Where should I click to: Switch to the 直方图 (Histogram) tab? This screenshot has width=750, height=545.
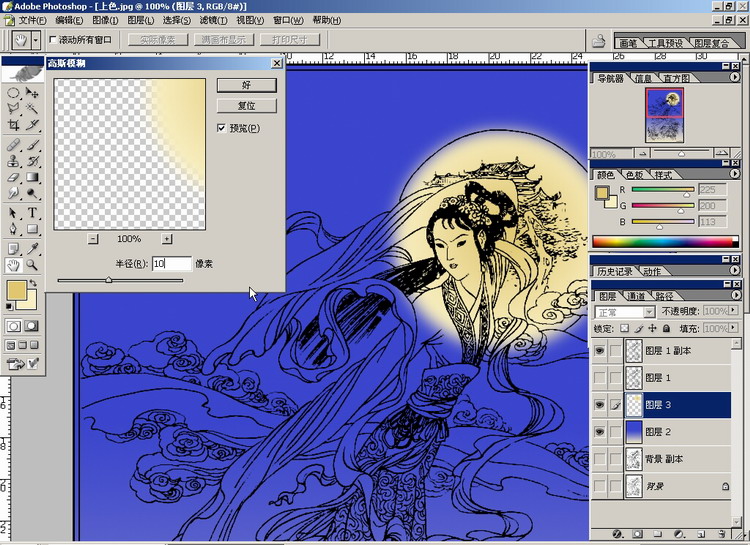click(x=676, y=78)
